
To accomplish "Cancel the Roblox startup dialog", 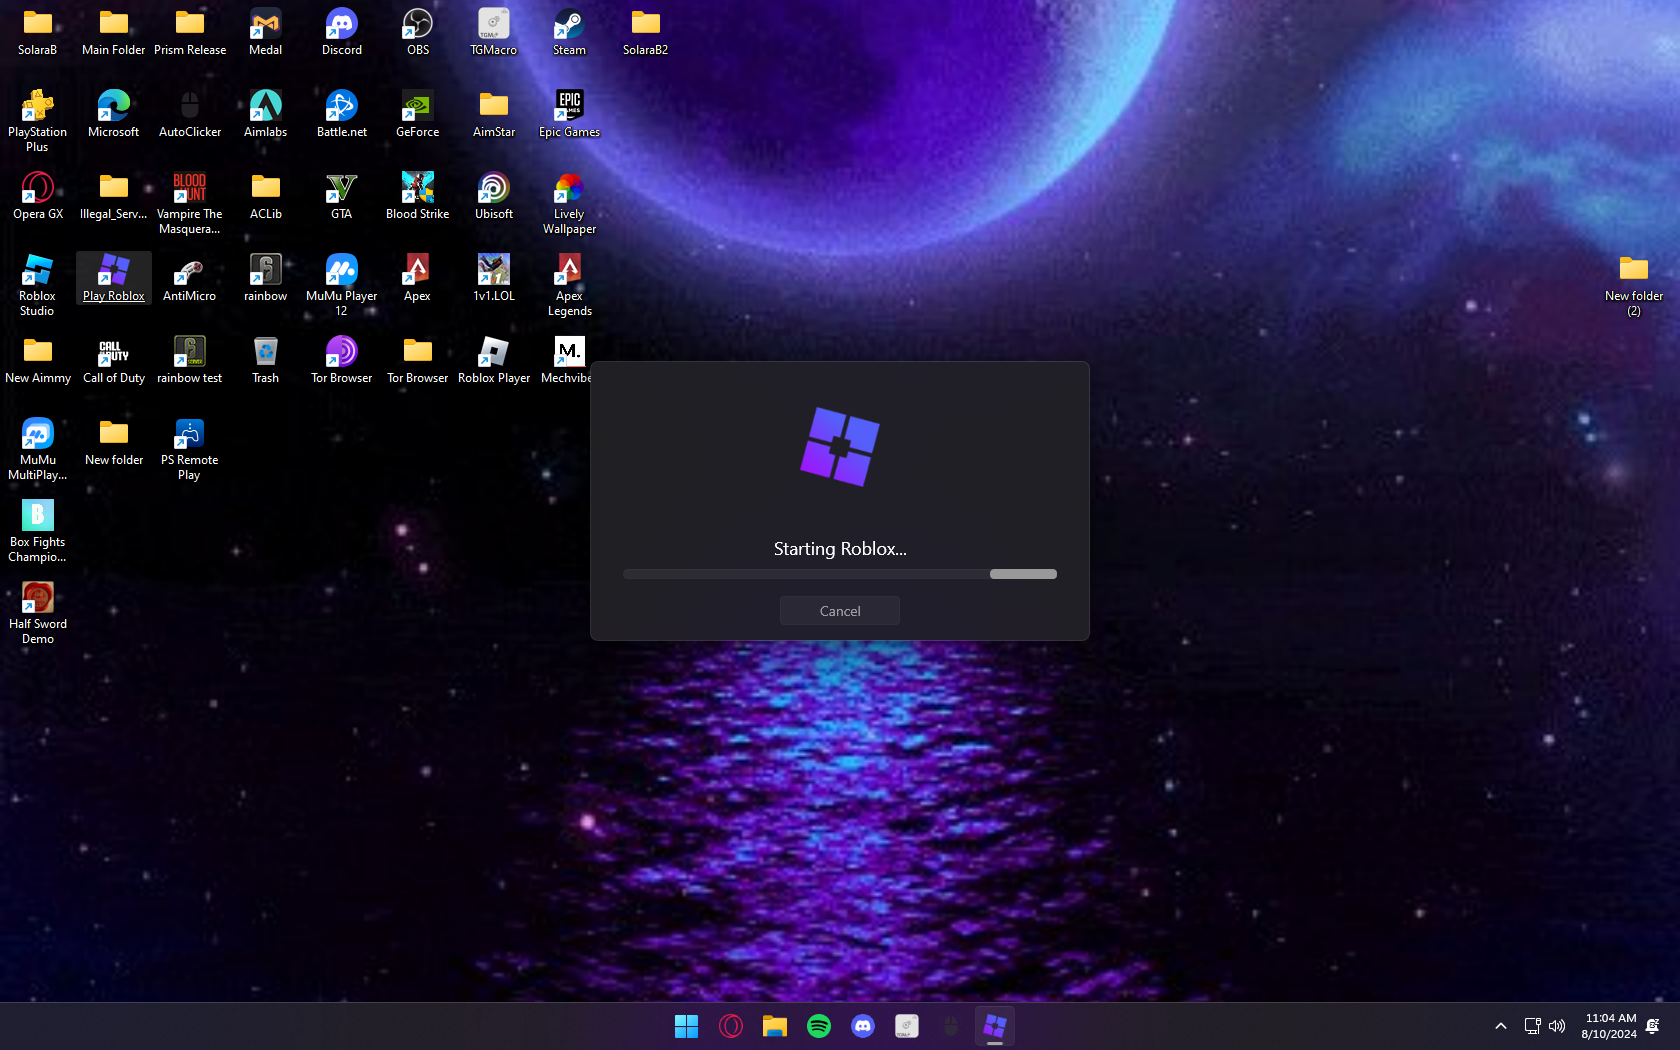I will point(839,611).
